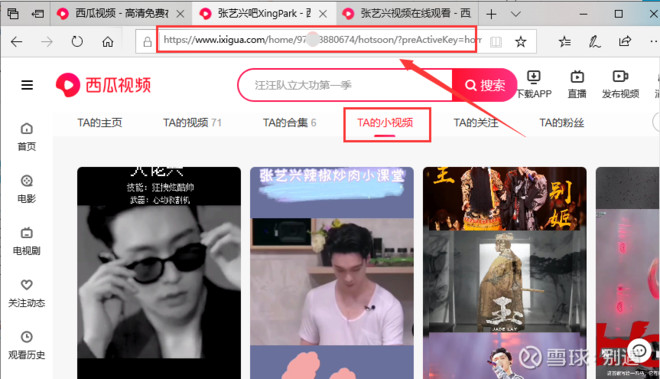This screenshot has width=660, height=379.
Task: Click the set tabs aside icon
Action: 38,14
